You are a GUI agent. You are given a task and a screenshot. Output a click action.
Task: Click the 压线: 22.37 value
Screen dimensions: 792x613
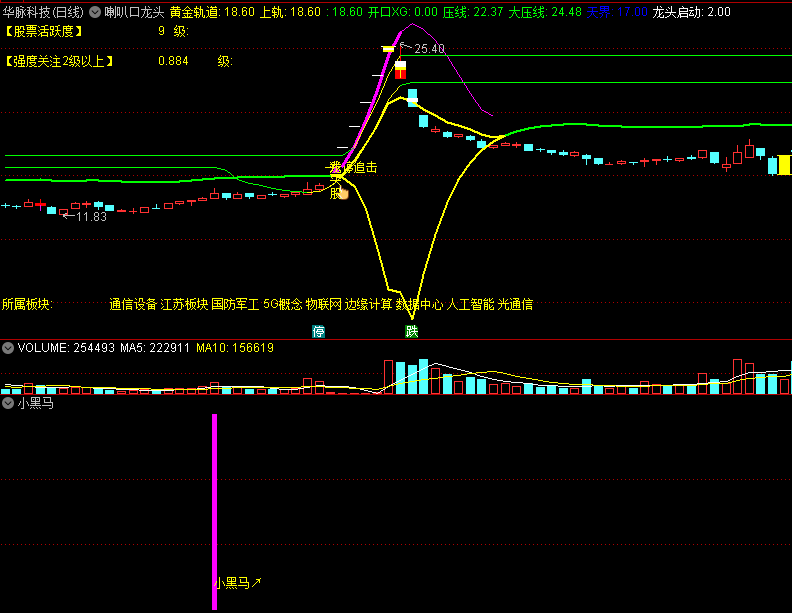point(473,12)
